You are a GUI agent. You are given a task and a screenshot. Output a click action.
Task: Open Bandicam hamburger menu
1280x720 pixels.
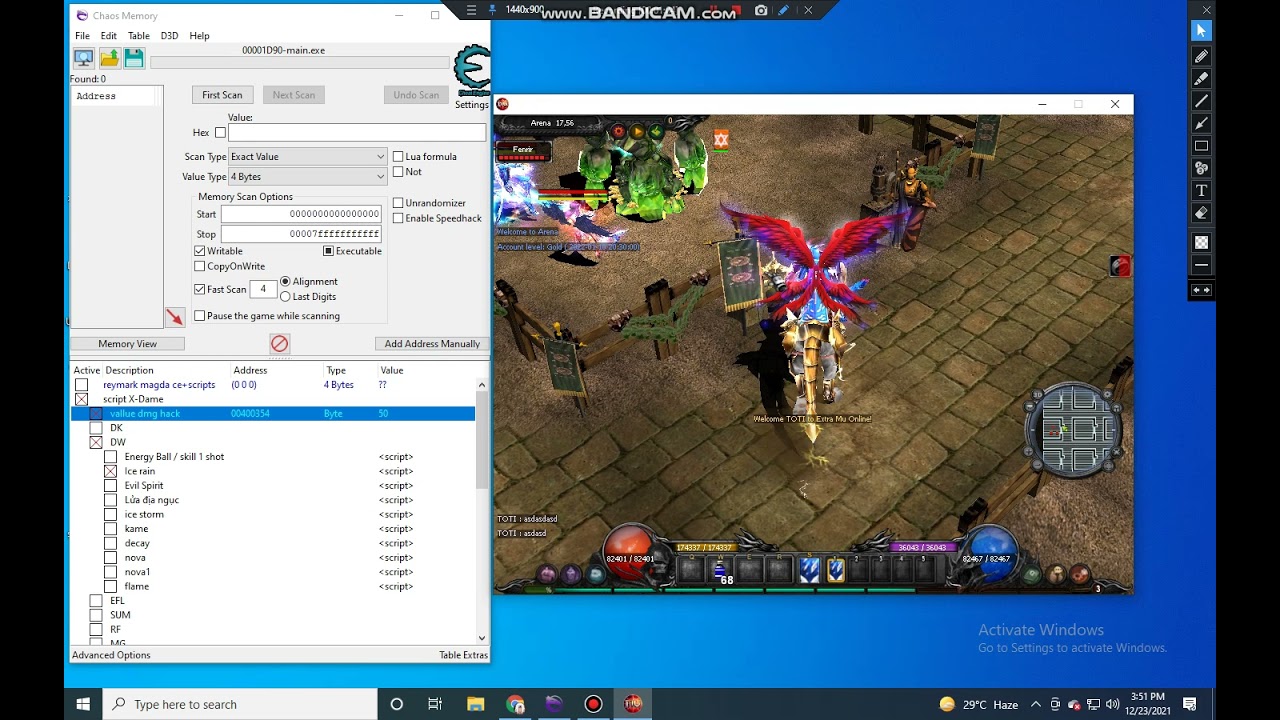[x=471, y=11]
